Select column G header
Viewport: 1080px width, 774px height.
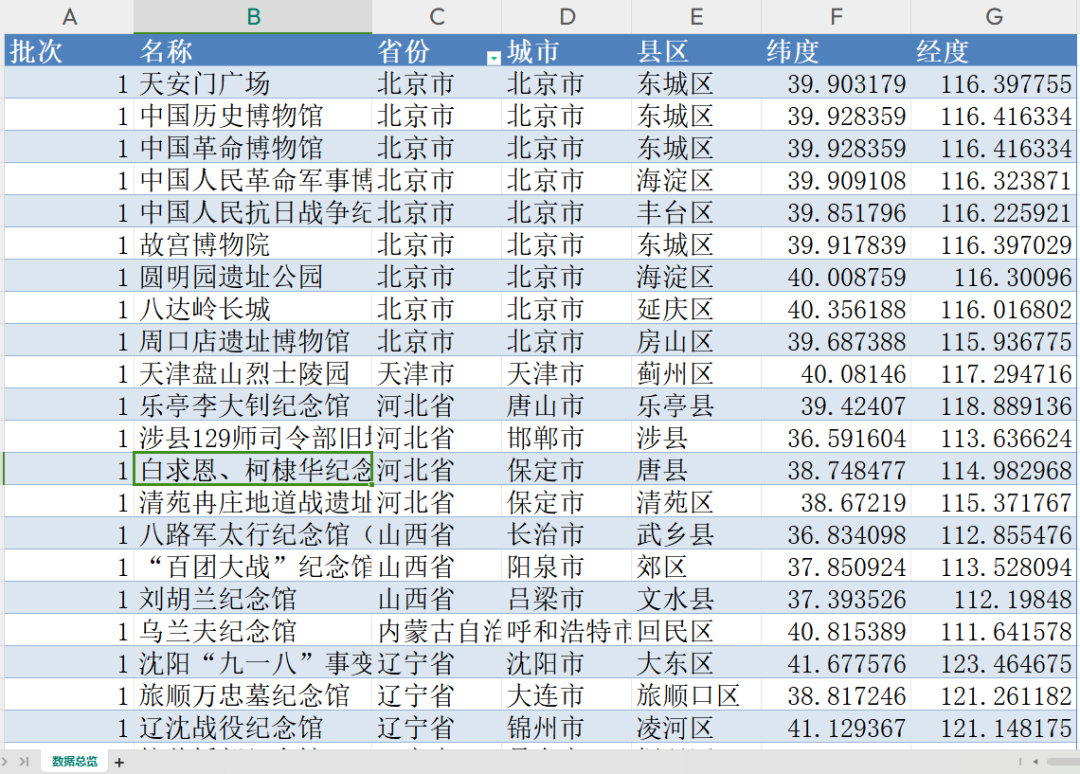point(993,17)
